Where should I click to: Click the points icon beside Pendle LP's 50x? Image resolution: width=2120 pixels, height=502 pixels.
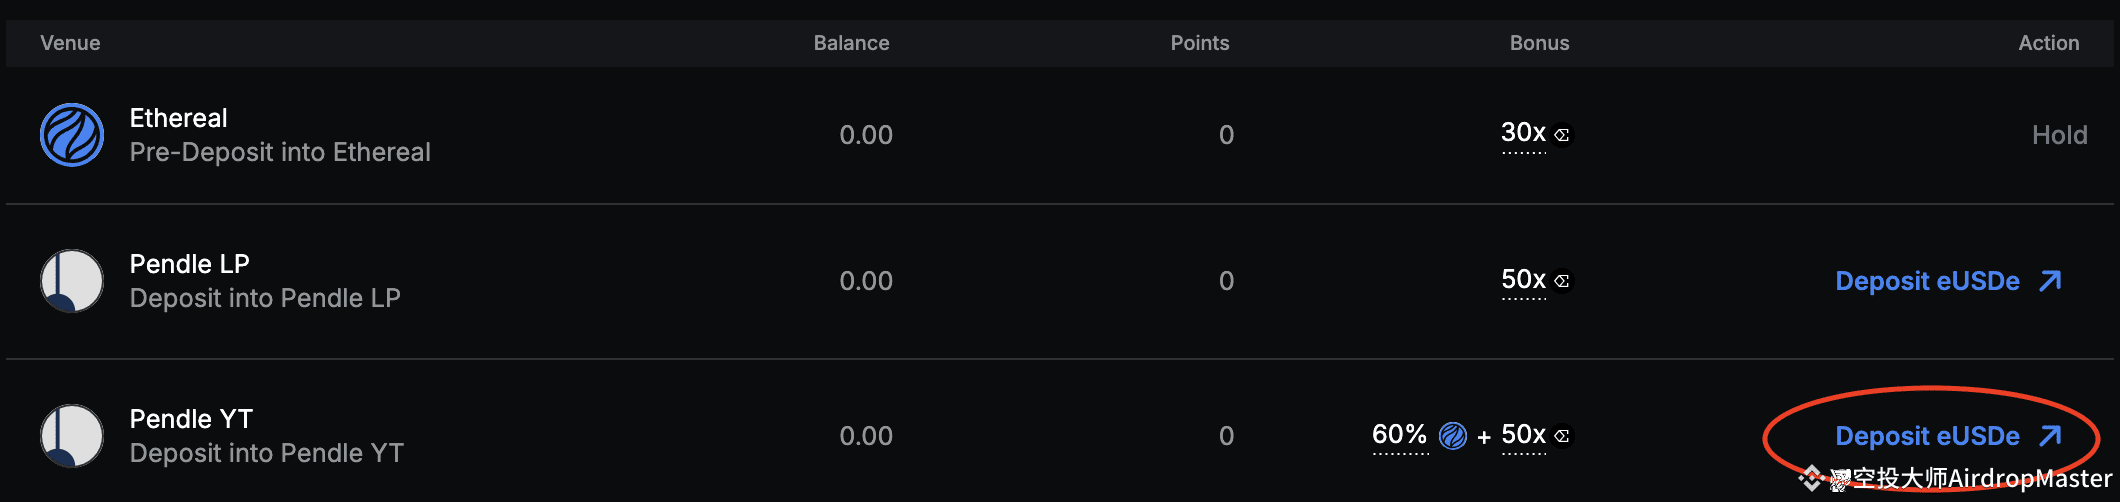tap(1562, 281)
